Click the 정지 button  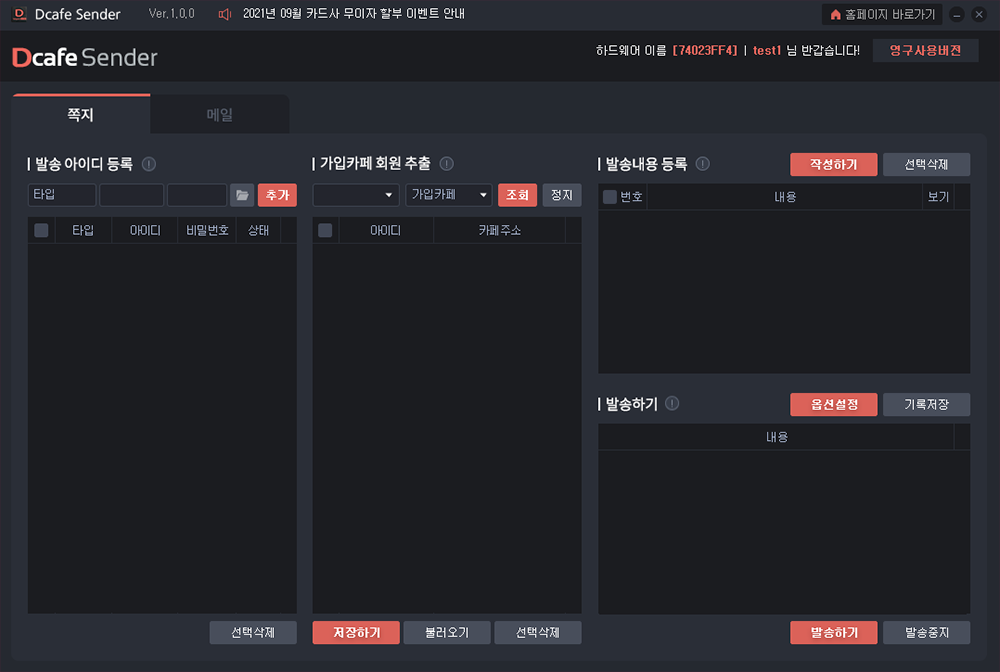click(562, 195)
